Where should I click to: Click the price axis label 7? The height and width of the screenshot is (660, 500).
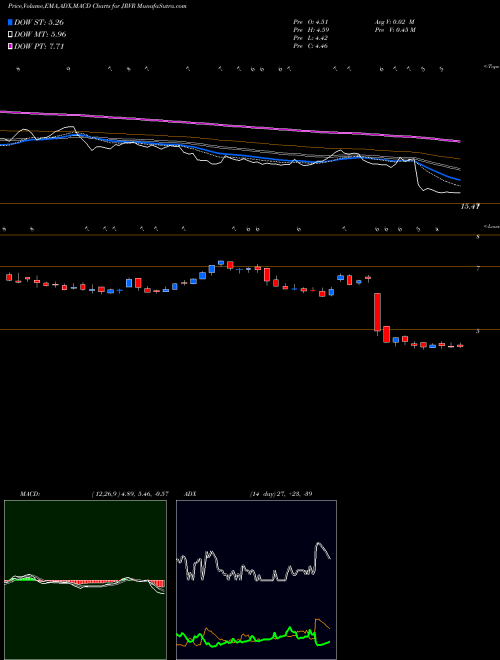click(478, 268)
